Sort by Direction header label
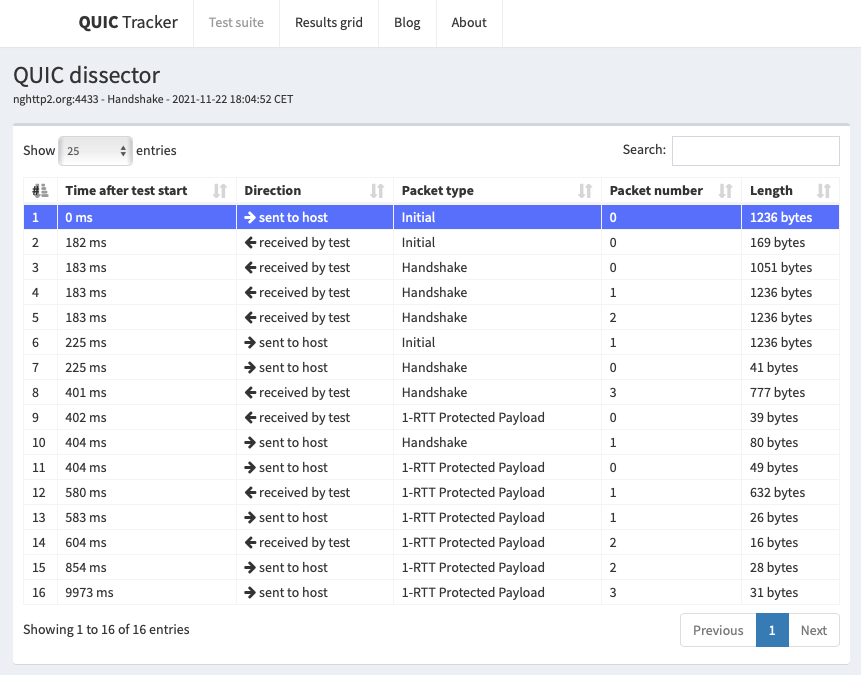This screenshot has width=861, height=675. (273, 191)
